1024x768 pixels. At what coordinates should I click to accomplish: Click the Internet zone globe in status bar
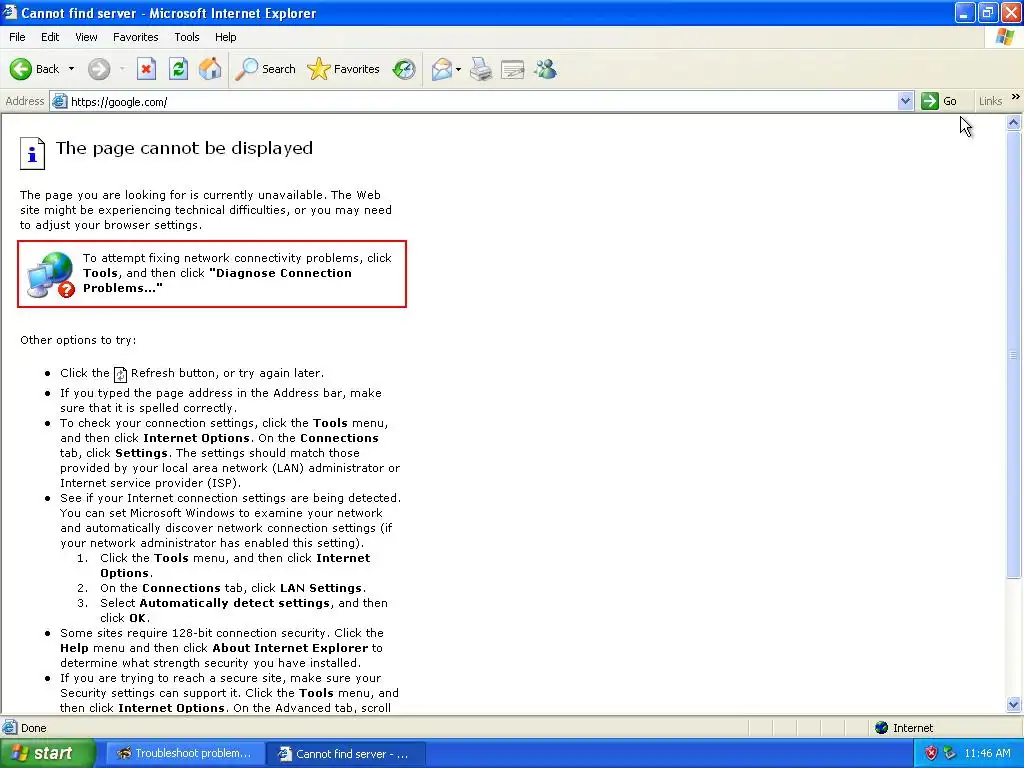pos(882,728)
